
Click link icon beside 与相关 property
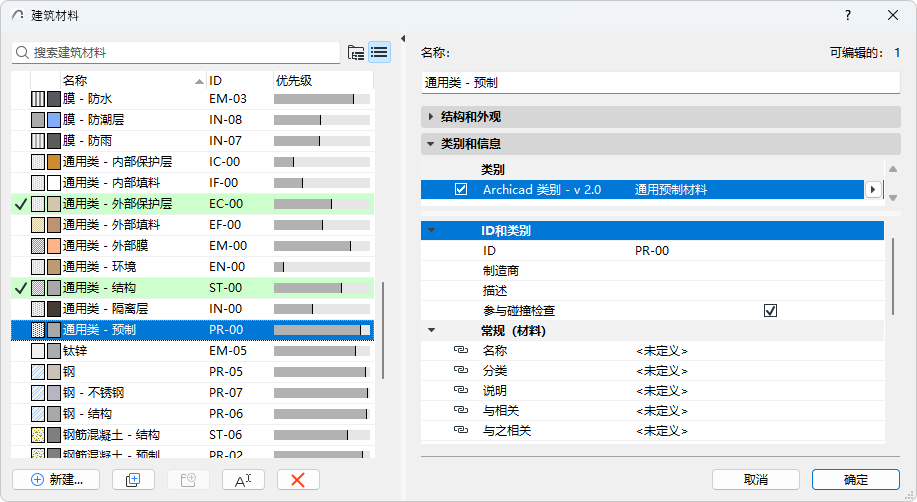tap(461, 410)
